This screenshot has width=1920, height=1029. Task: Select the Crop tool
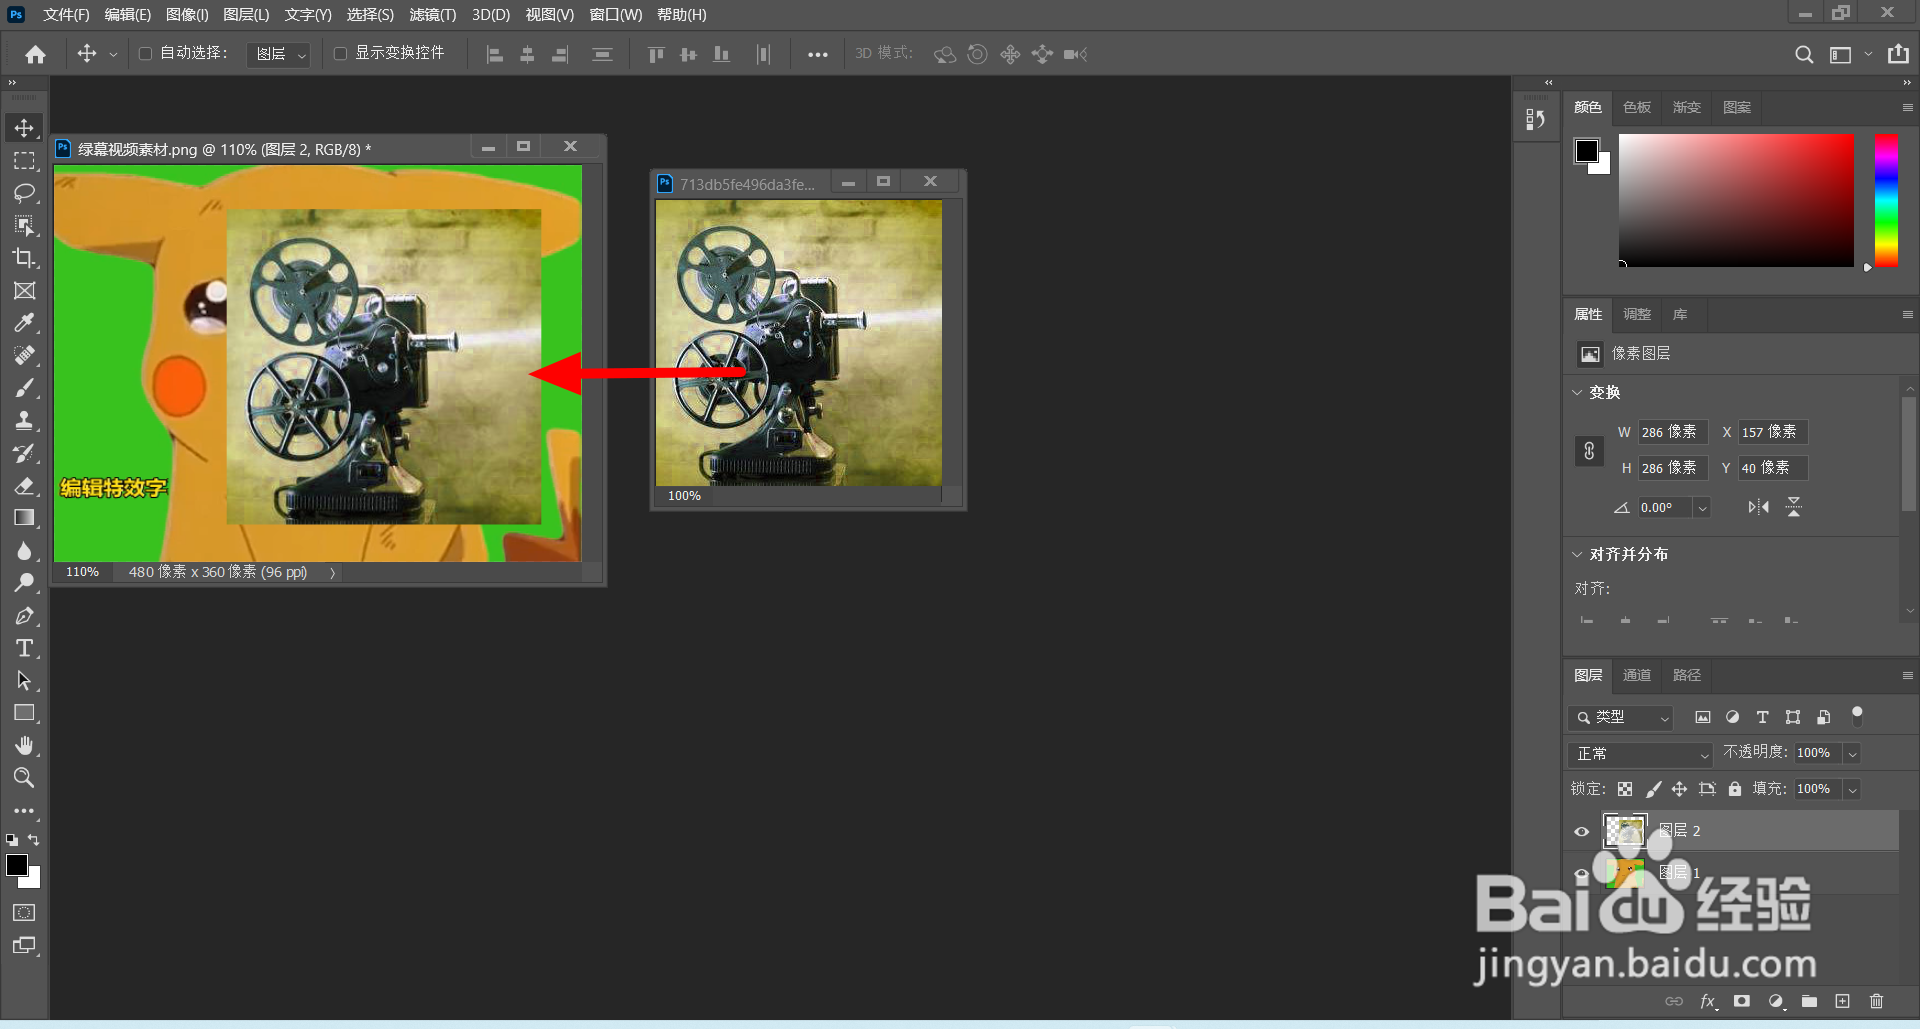[x=24, y=258]
